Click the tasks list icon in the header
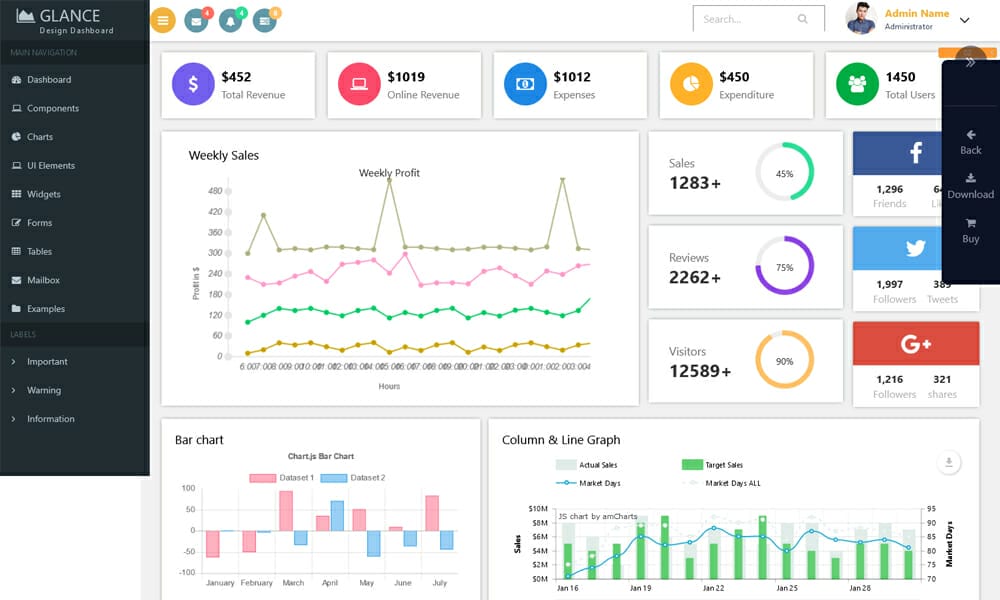This screenshot has height=600, width=1000. pos(264,19)
